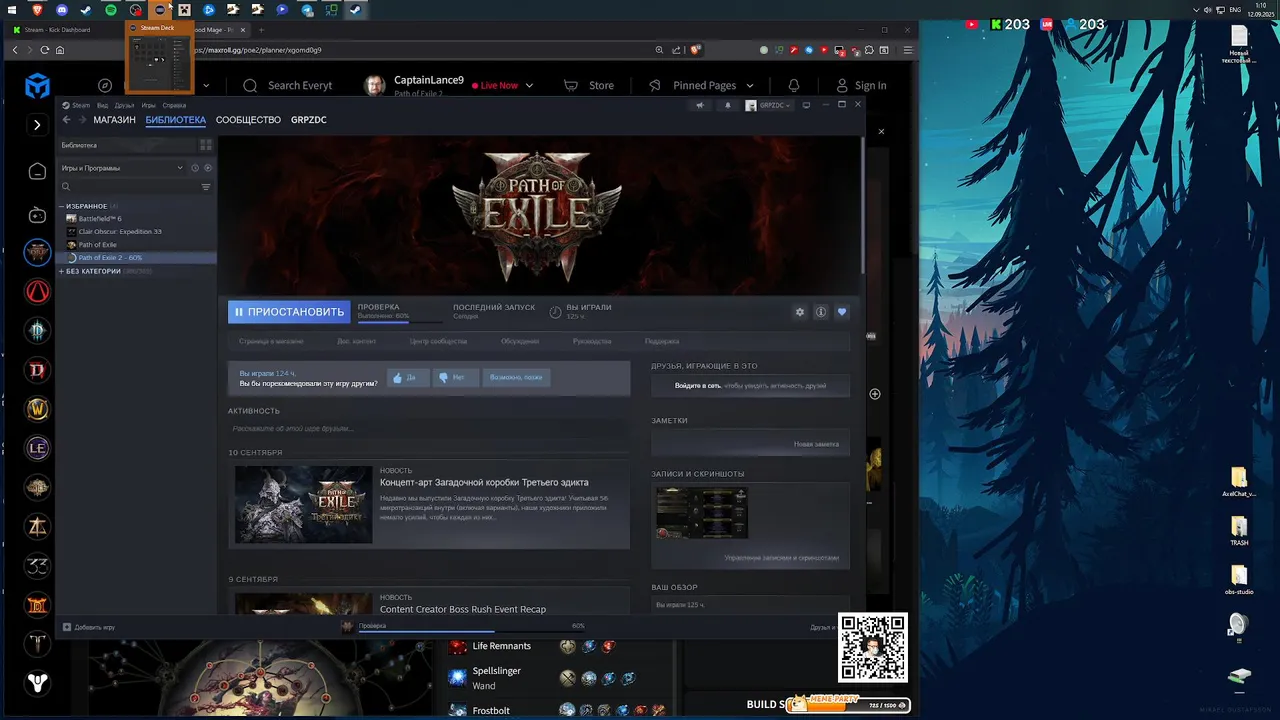This screenshot has height=720, width=1280.
Task: Open Справка menu in Steam
Action: (x=174, y=105)
